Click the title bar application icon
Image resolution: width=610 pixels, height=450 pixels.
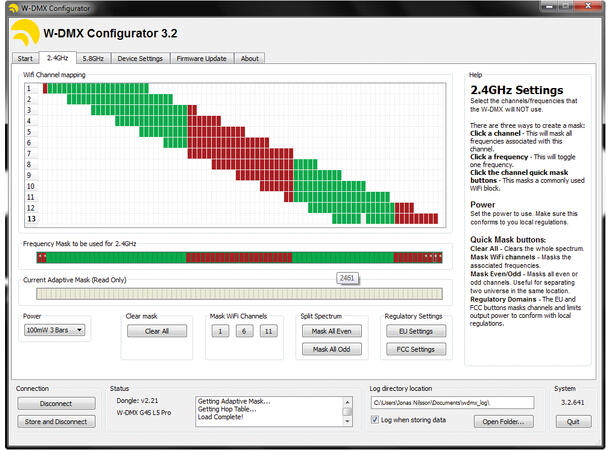(x=11, y=7)
